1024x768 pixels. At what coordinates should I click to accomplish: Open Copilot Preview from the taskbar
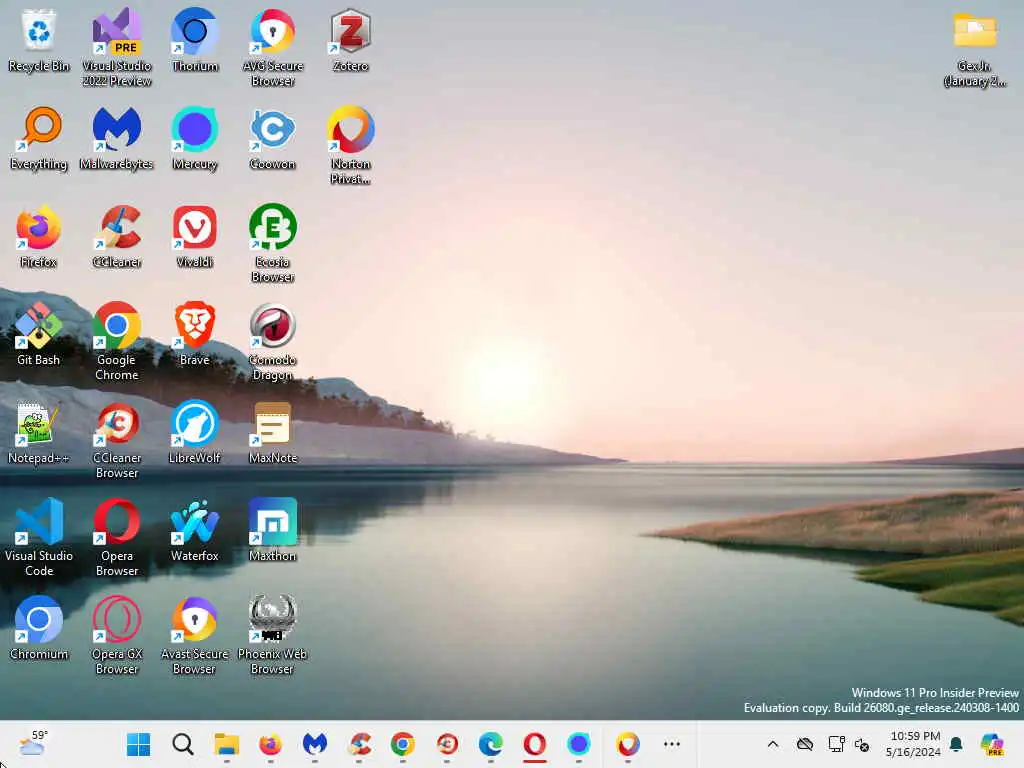[x=992, y=744]
